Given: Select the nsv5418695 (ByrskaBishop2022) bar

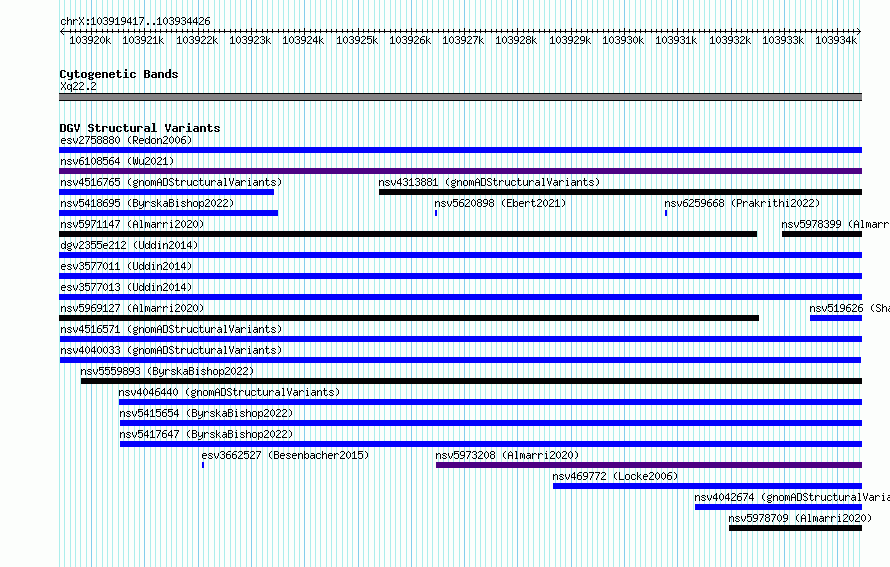Looking at the screenshot, I should (169, 213).
